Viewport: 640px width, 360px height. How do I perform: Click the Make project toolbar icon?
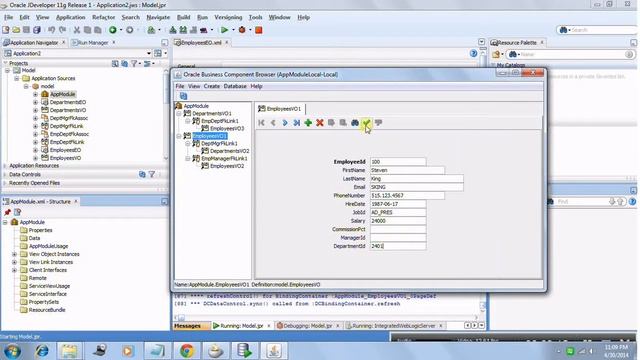click(173, 30)
